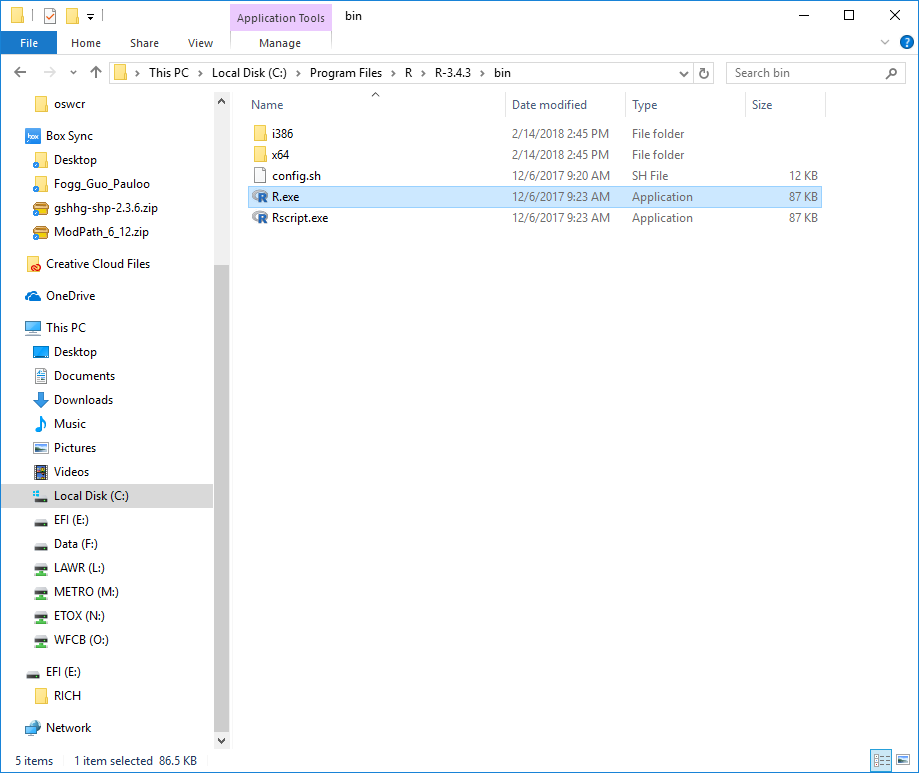Switch to the Home ribbon tab
This screenshot has height=773, width=919.
click(86, 43)
